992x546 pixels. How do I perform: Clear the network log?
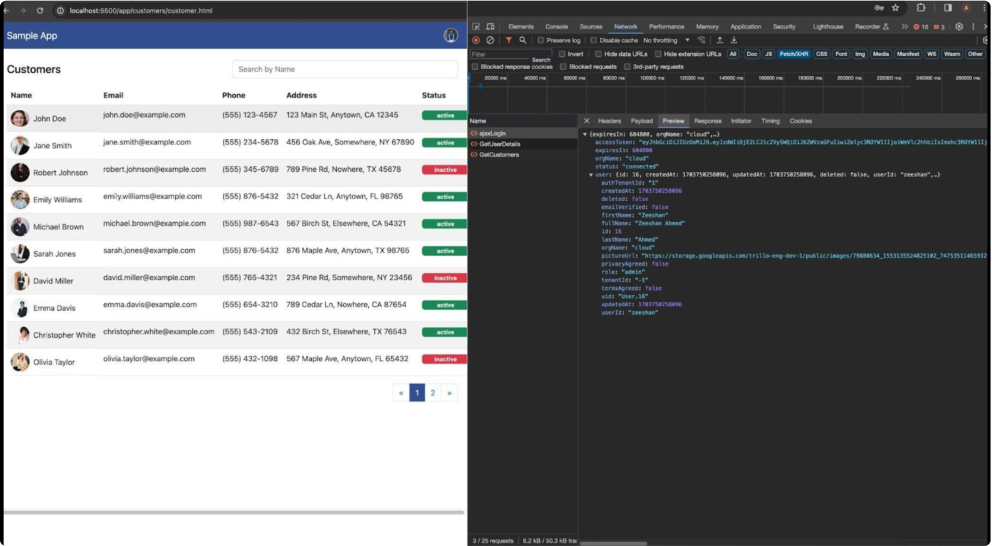[x=490, y=40]
